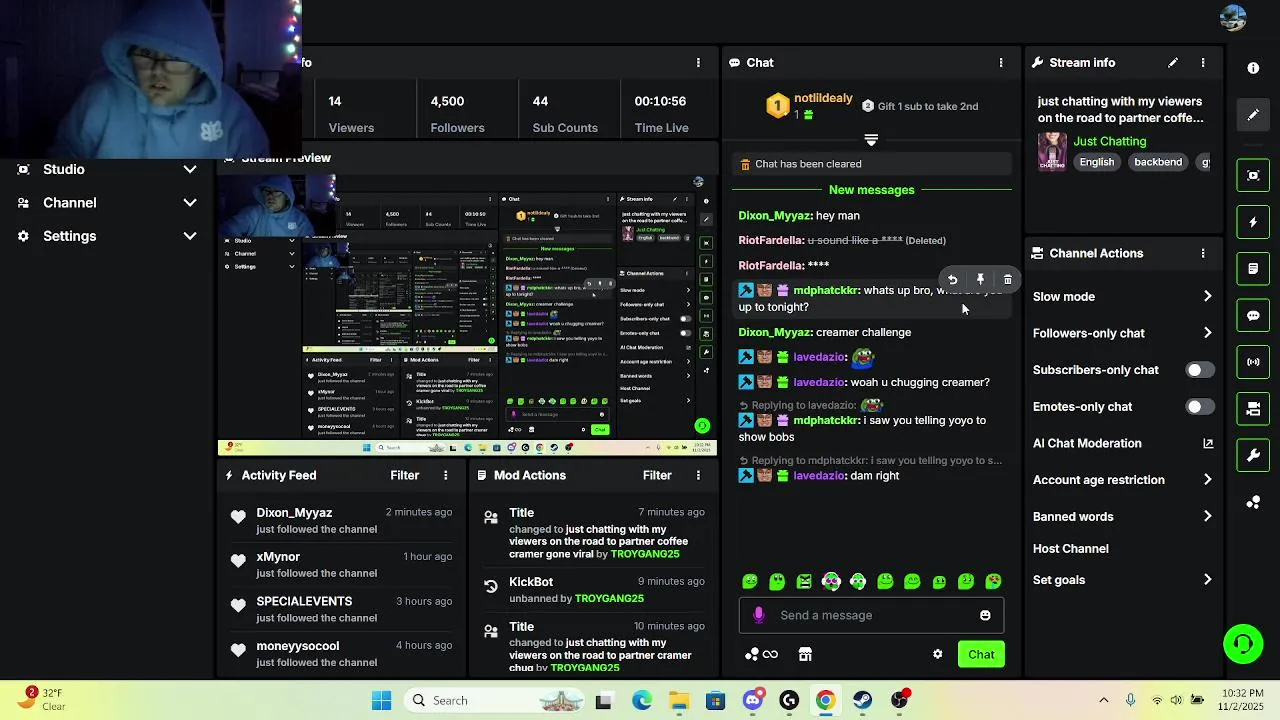The height and width of the screenshot is (720, 1280).
Task: Open Stream info panel three-dot menu
Action: (1203, 63)
